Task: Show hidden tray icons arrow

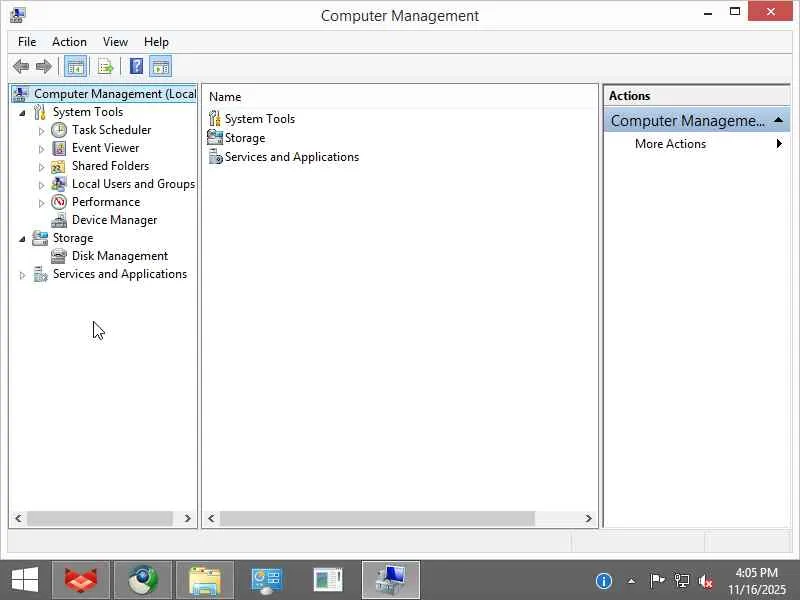Action: 631,581
